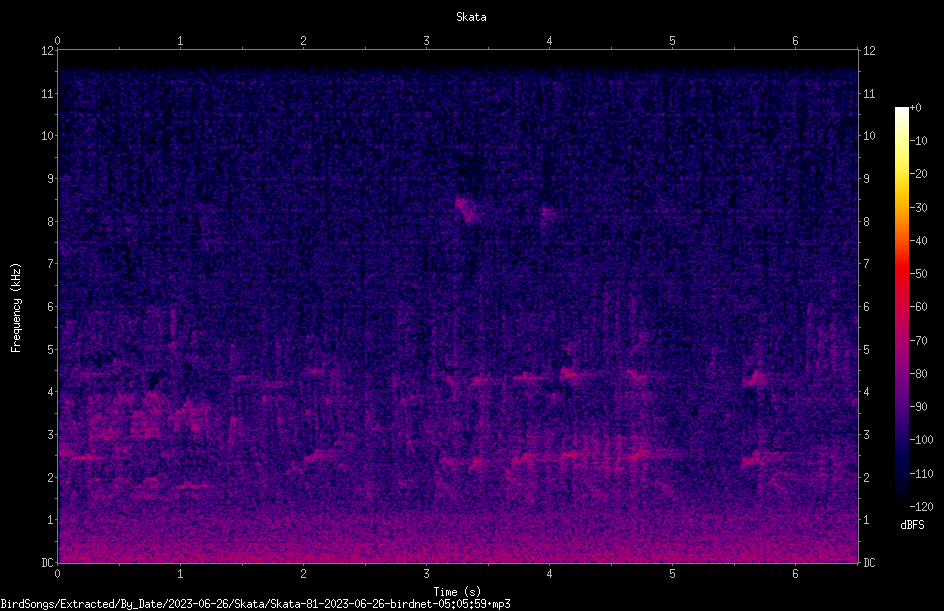Click the "0" tick label on the bottom time axis
944x611 pixels.
[57, 574]
